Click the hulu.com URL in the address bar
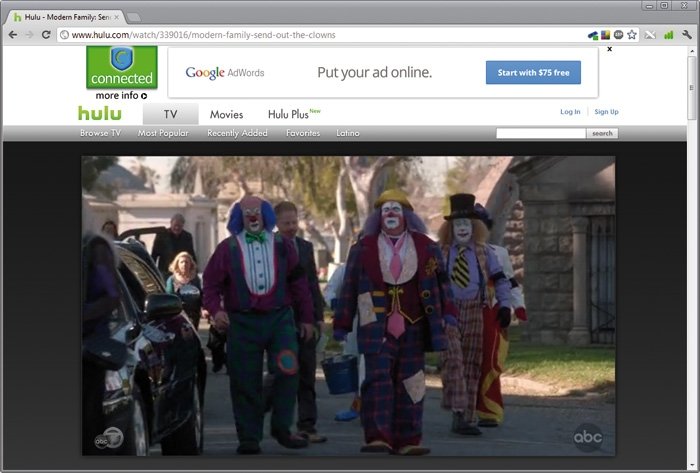Viewport: 700px width, 473px height. pos(203,35)
